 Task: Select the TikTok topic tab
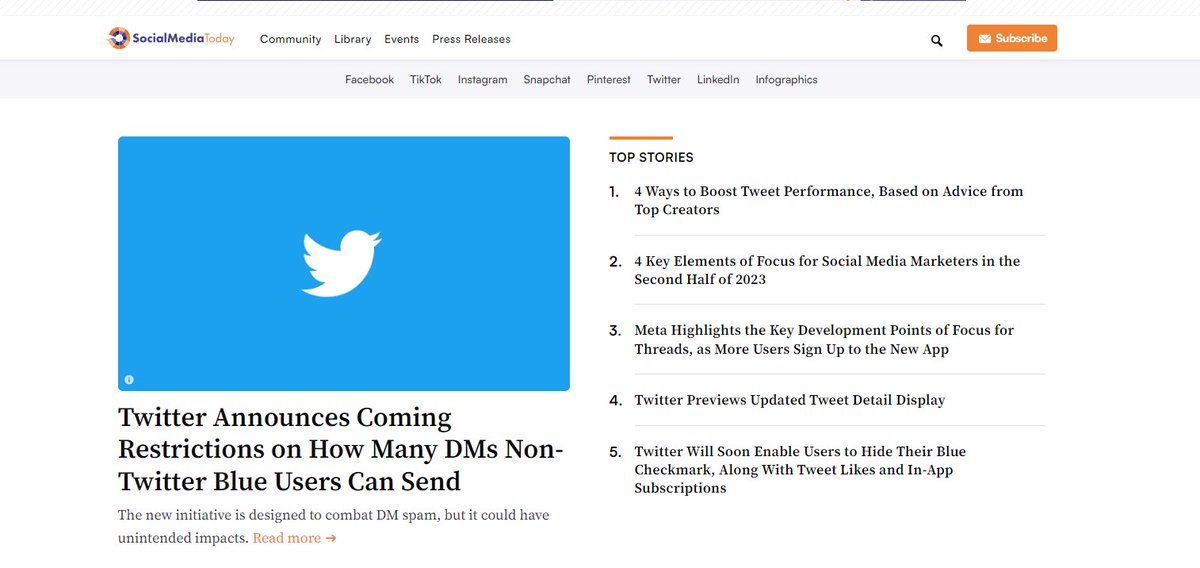pos(426,79)
